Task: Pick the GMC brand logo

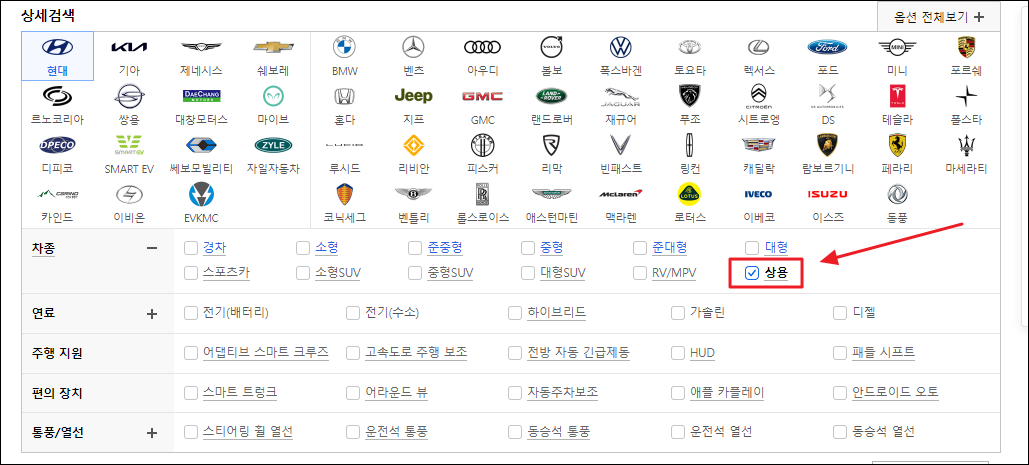Action: click(482, 96)
